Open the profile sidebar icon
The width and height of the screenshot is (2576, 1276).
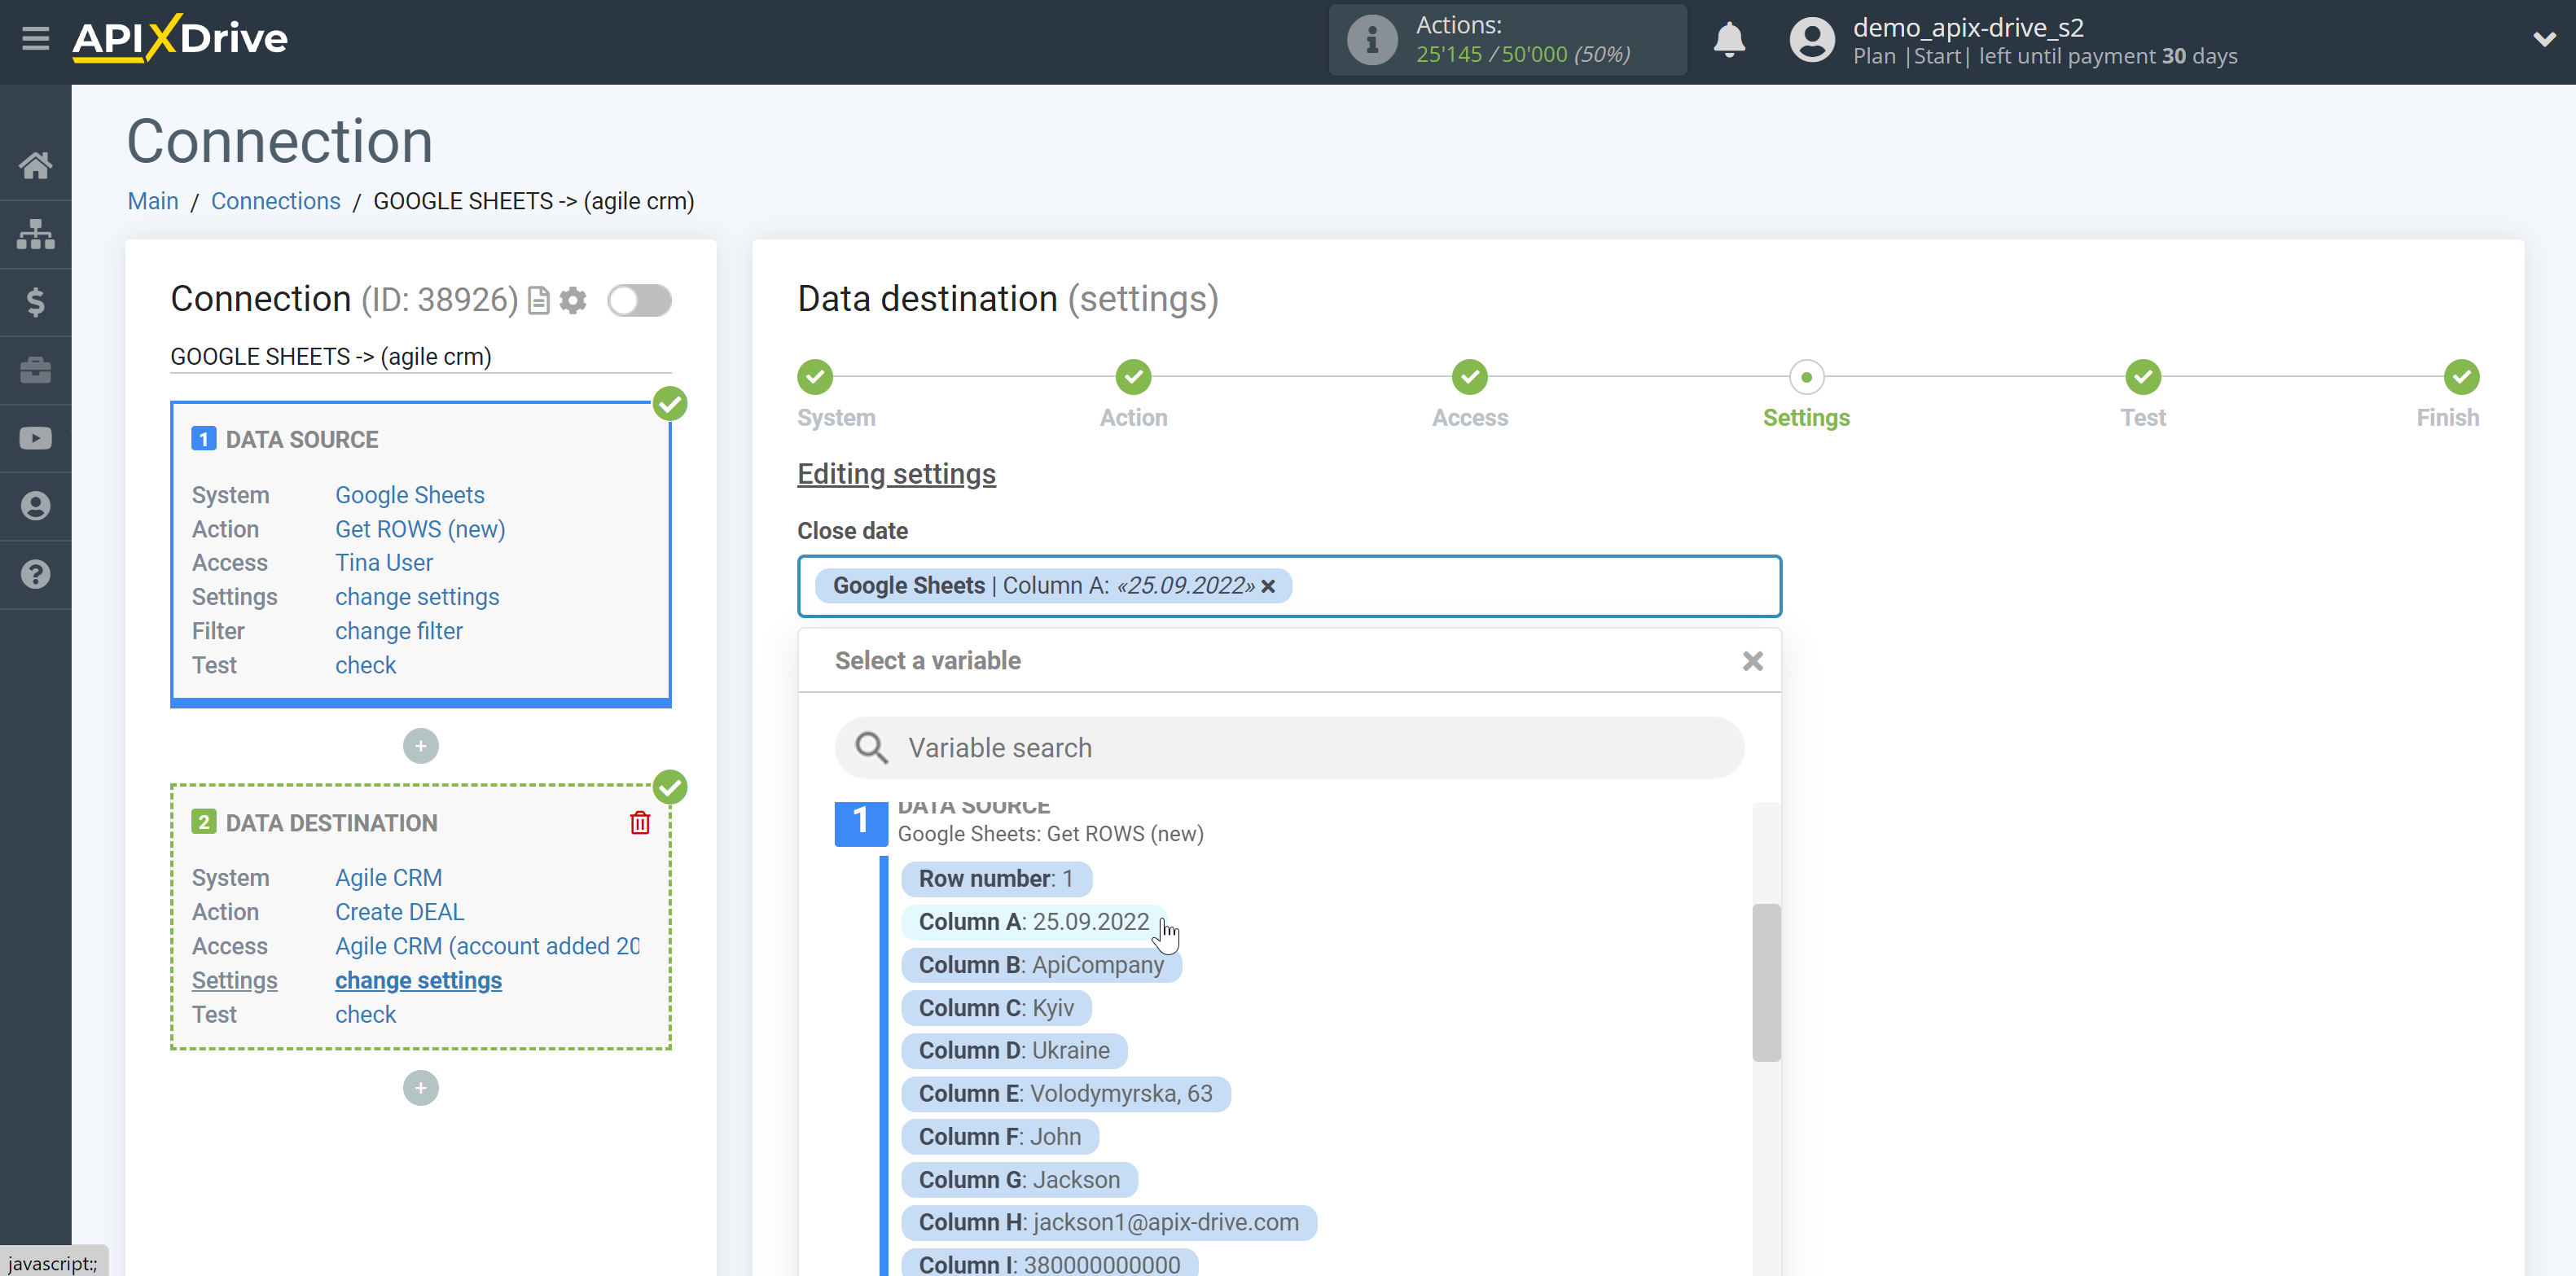pyautogui.click(x=35, y=506)
